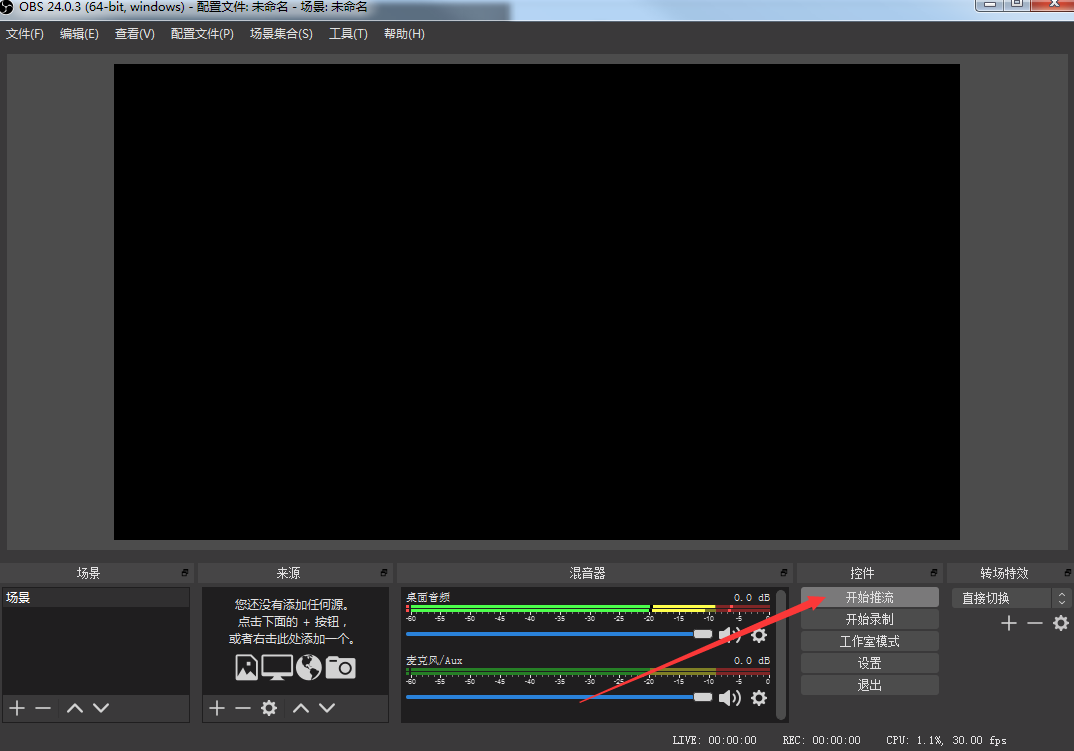The image size is (1074, 751).
Task: Click the image source icon
Action: (247, 667)
